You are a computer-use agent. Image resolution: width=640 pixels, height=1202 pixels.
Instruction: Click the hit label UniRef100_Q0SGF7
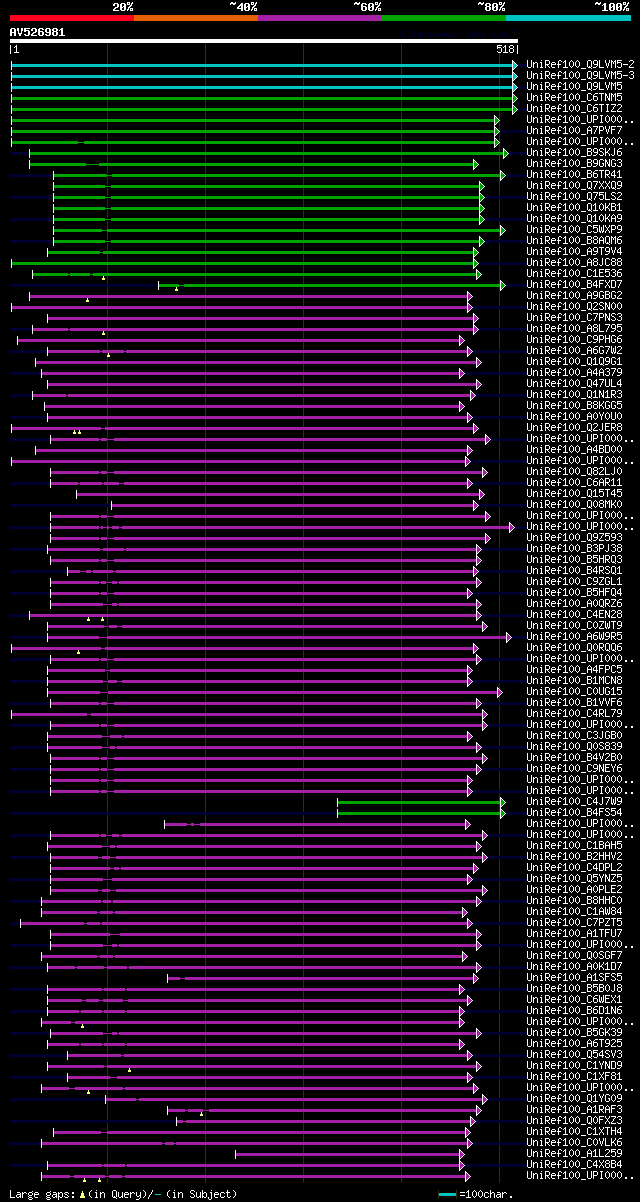pyautogui.click(x=575, y=955)
